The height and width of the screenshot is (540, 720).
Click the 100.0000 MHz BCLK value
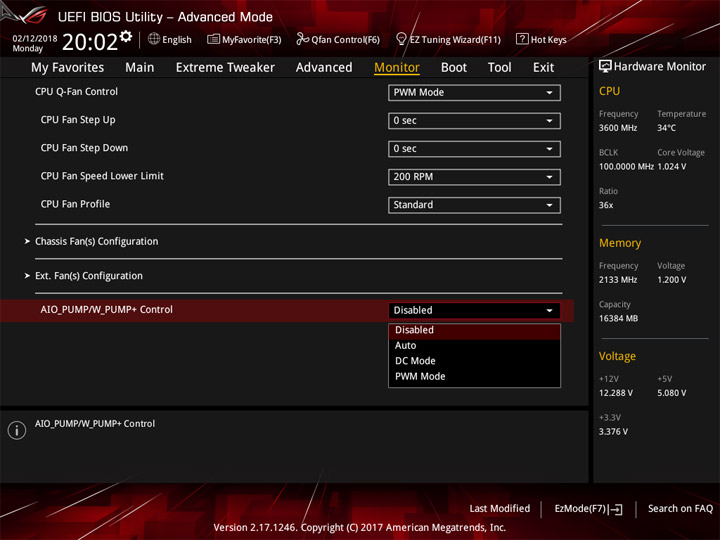point(626,167)
